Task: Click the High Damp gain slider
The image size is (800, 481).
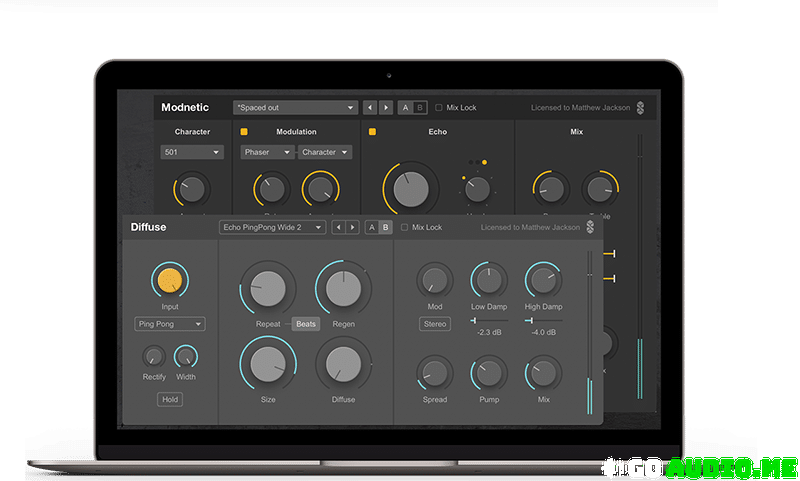Action: coord(544,320)
